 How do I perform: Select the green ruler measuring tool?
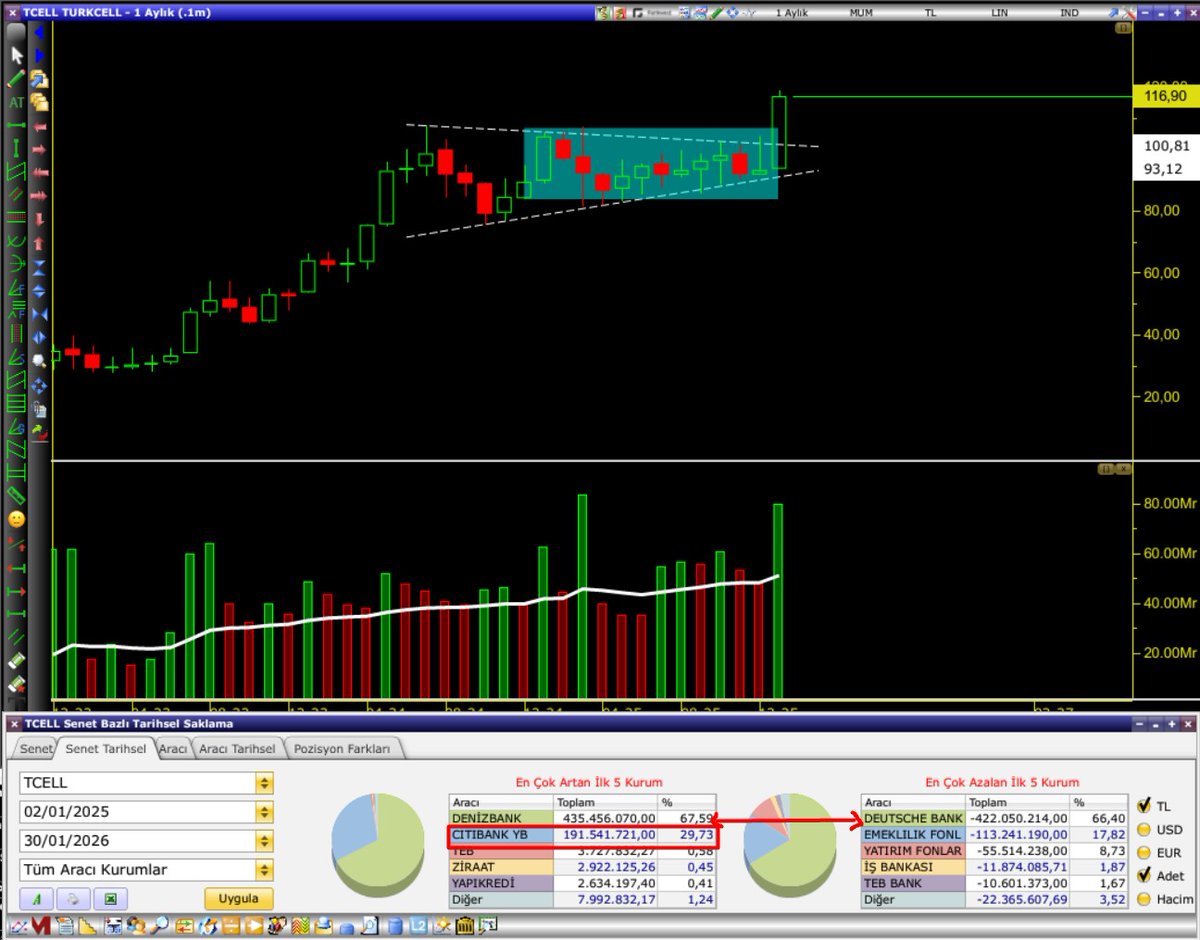pyautogui.click(x=16, y=495)
